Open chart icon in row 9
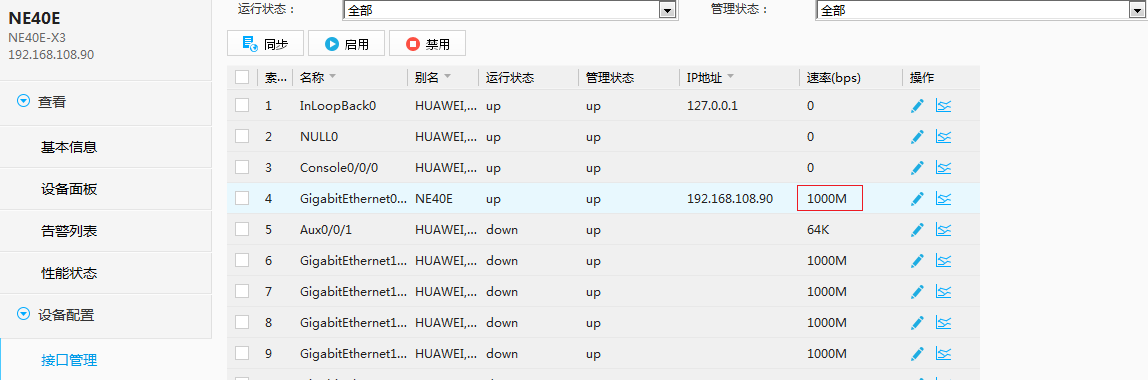 [x=943, y=354]
